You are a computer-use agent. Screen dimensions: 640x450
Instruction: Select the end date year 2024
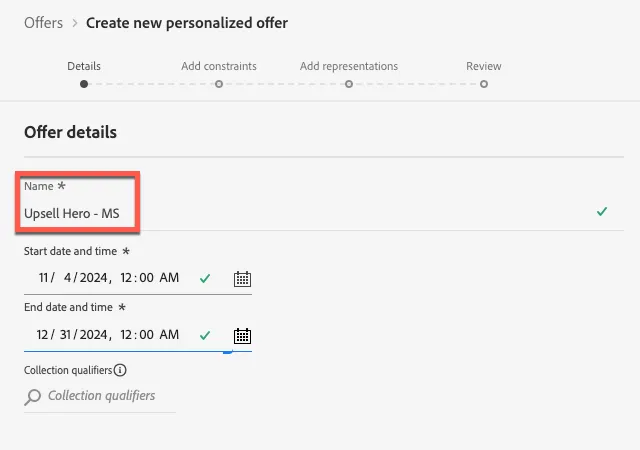93,335
